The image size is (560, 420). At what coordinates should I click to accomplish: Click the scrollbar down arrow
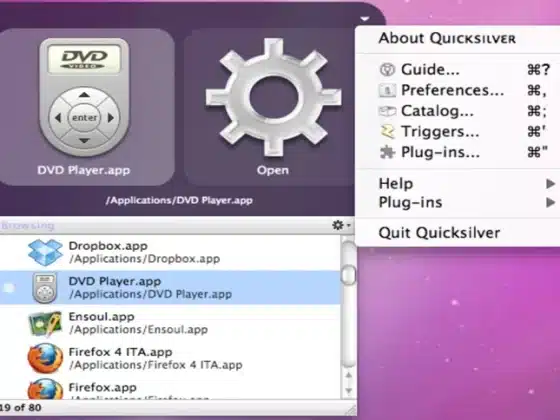349,391
